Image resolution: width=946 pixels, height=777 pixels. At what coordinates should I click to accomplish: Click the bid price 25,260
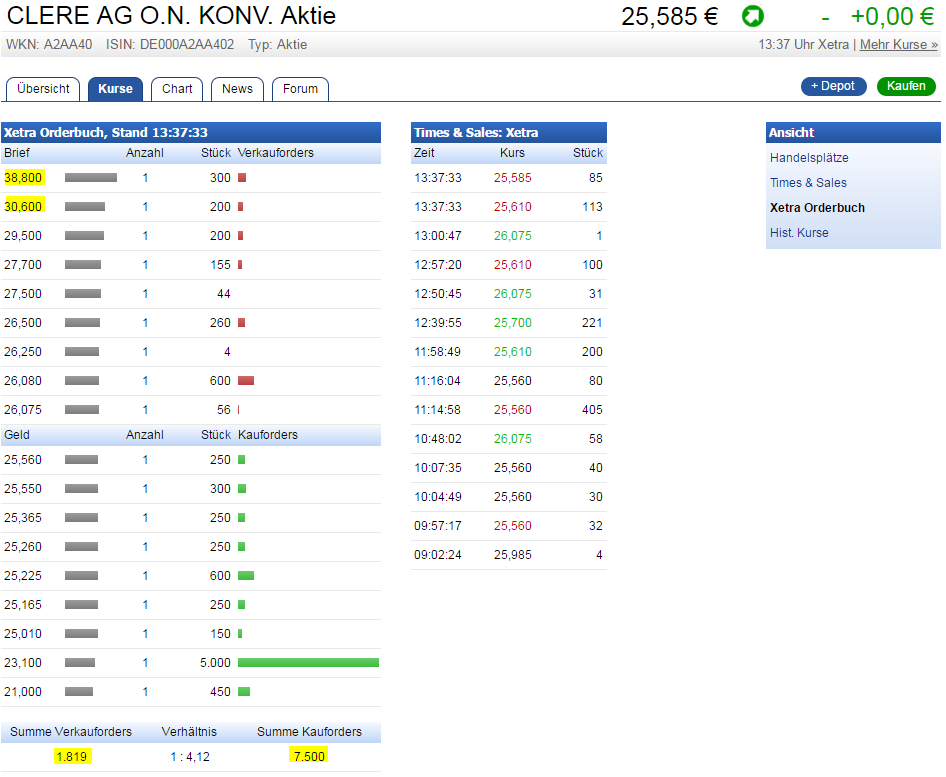click(23, 547)
